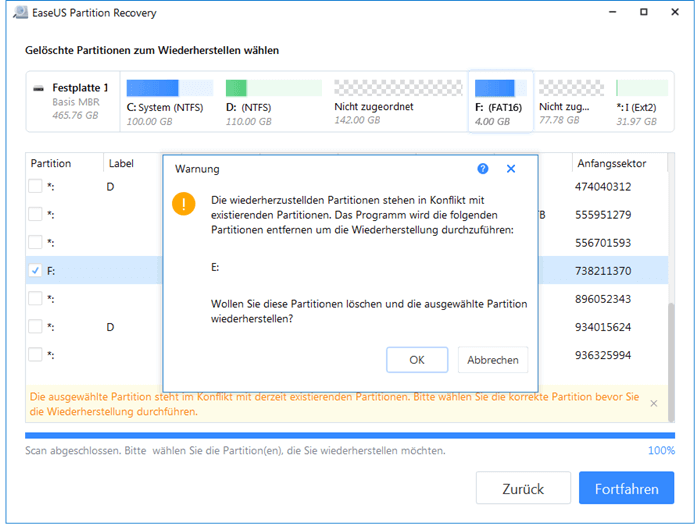Click the partition list vertical scrollbar
Image resolution: width=700 pixels, height=529 pixels.
click(671, 362)
